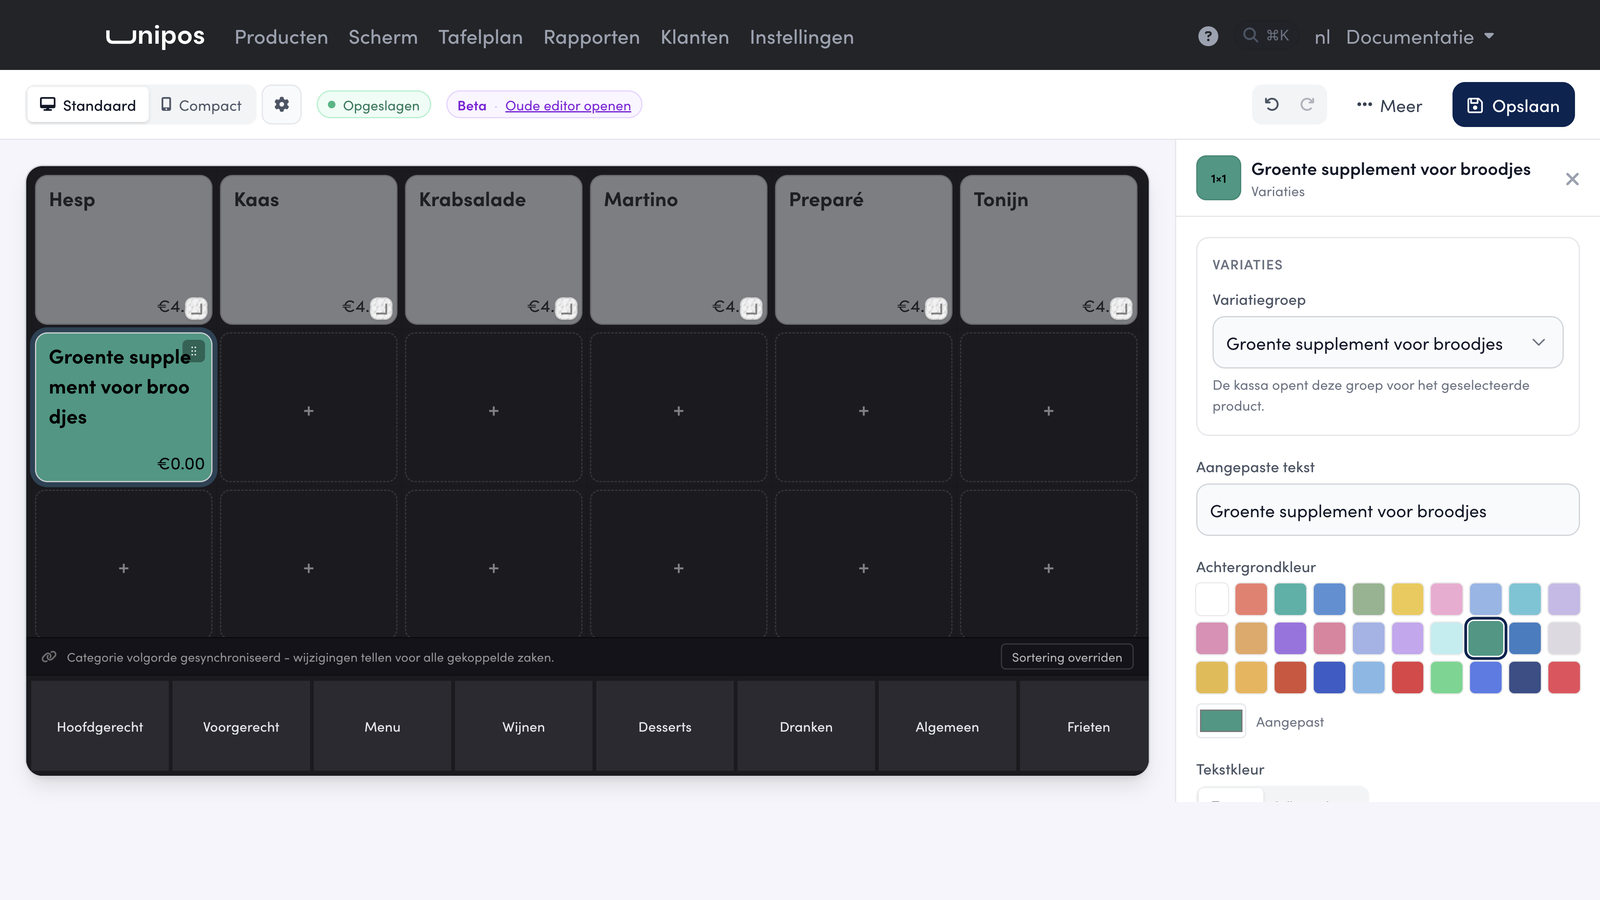Screen dimensions: 1600x900
Task: Click the search magnifier icon
Action: tap(1250, 35)
